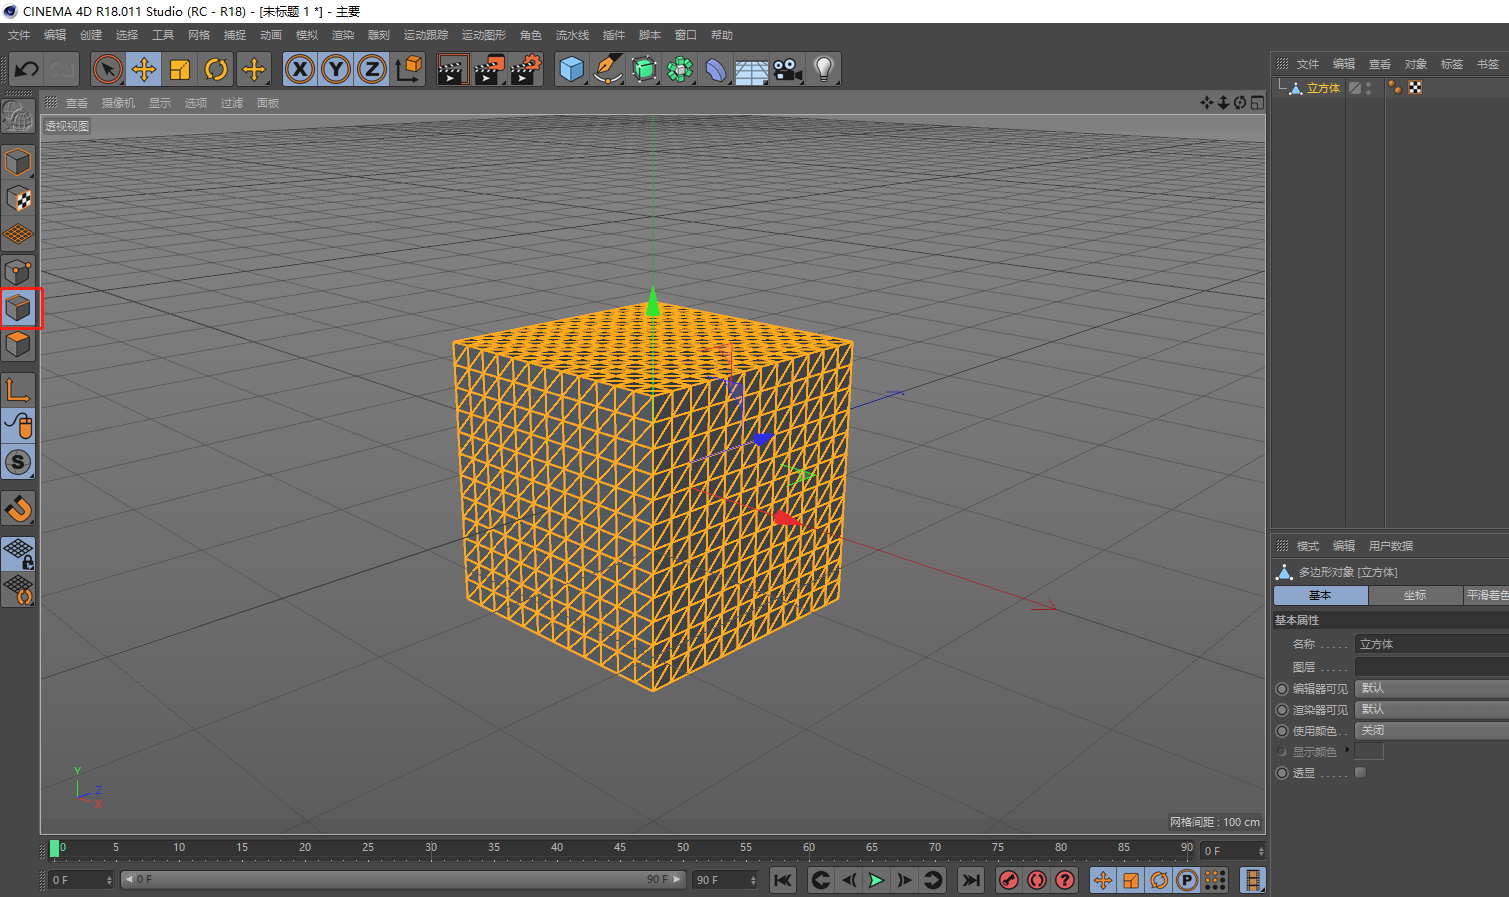Enable the 透显 checkbox
This screenshot has height=897, width=1509.
pyautogui.click(x=1360, y=772)
